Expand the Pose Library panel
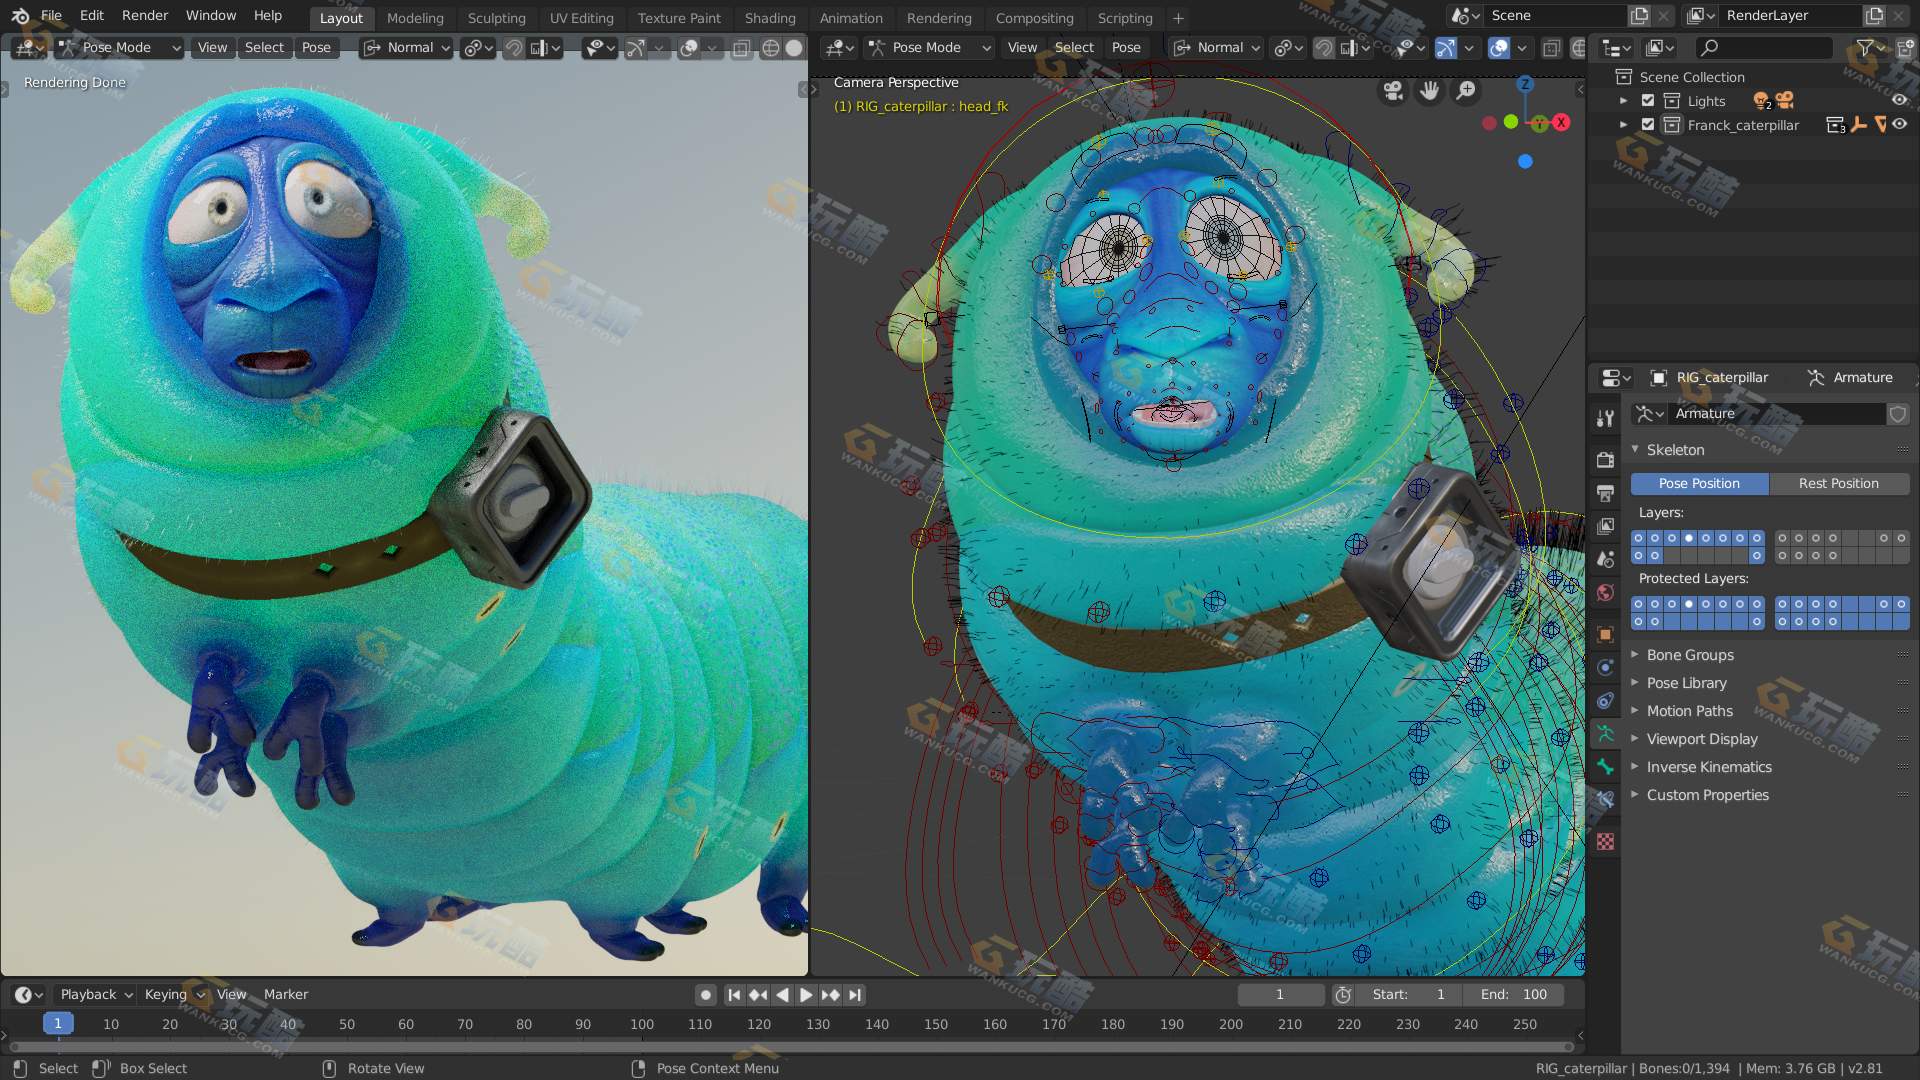The image size is (1920, 1080). [x=1635, y=683]
